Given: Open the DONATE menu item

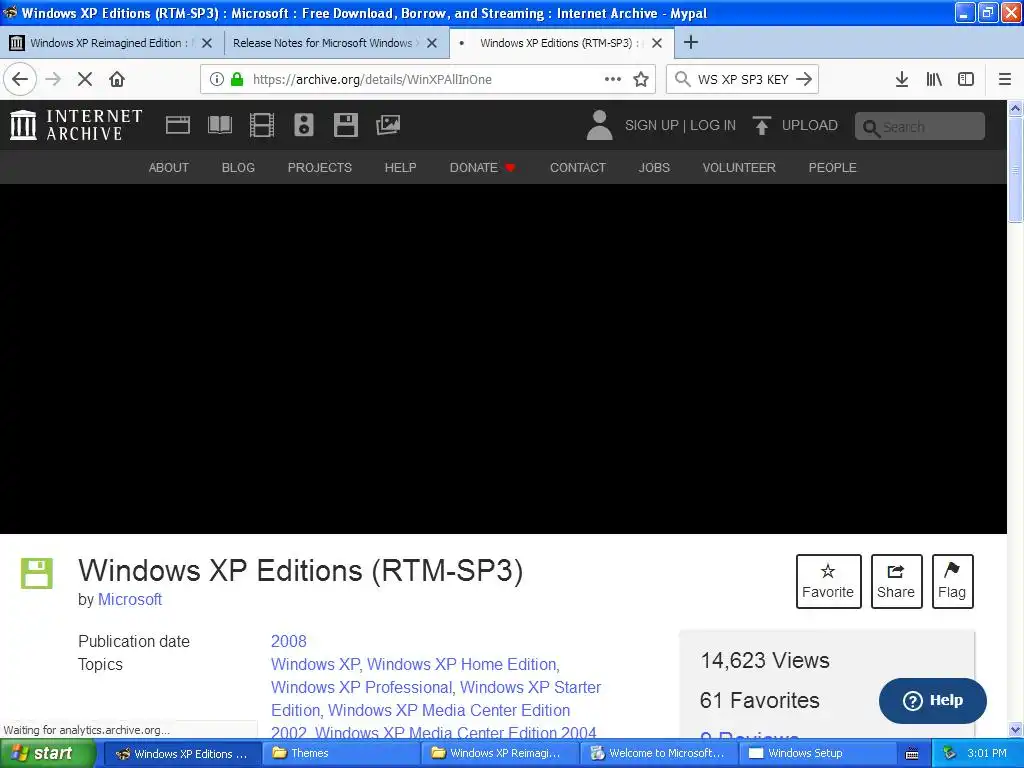Looking at the screenshot, I should [483, 167].
